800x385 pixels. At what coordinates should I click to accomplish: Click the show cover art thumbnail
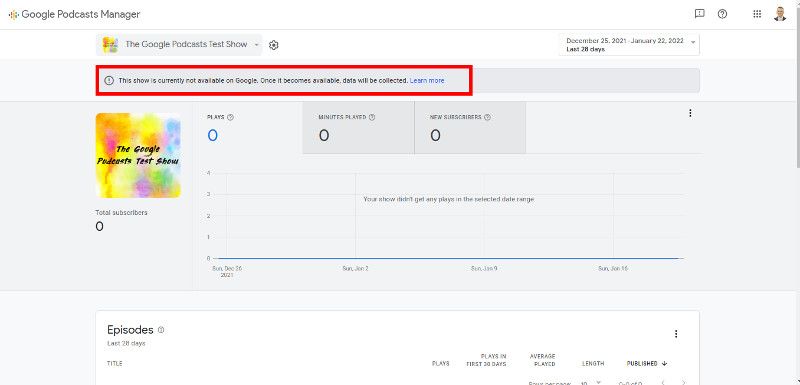pos(138,155)
